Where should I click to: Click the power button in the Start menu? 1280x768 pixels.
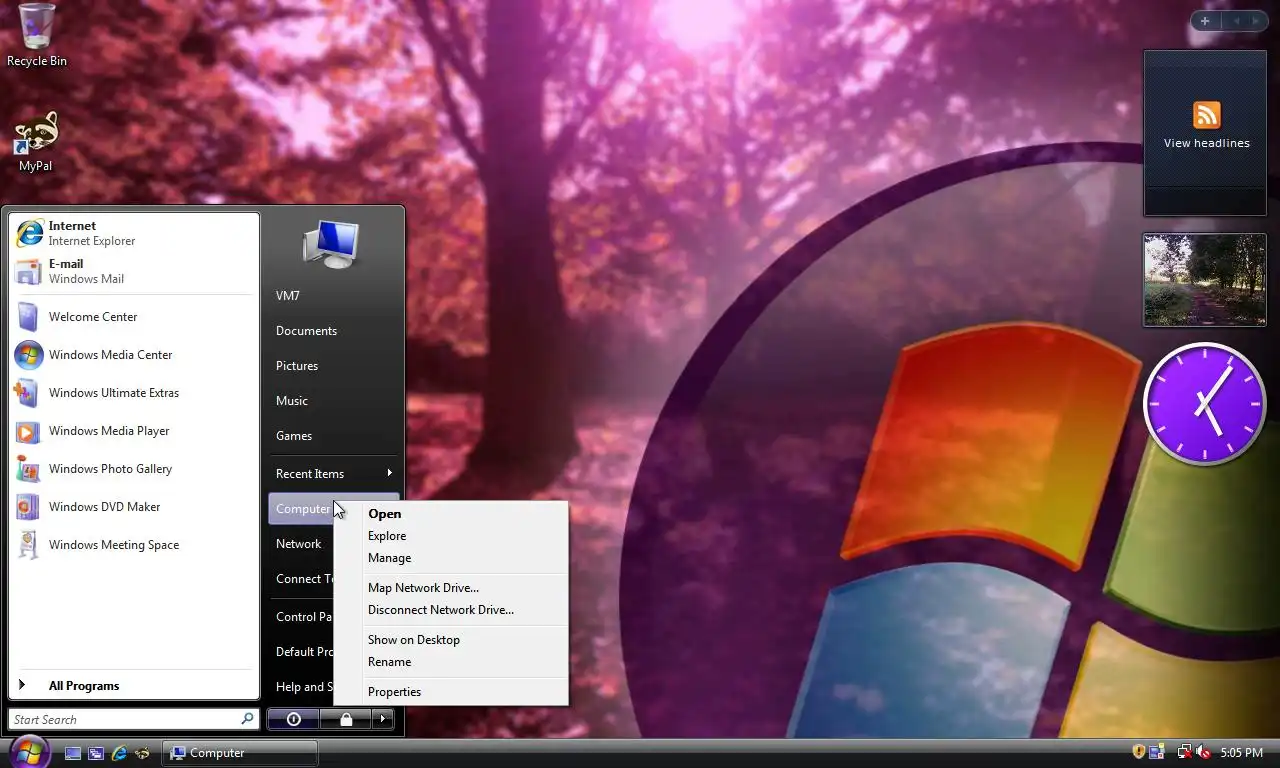pos(293,719)
